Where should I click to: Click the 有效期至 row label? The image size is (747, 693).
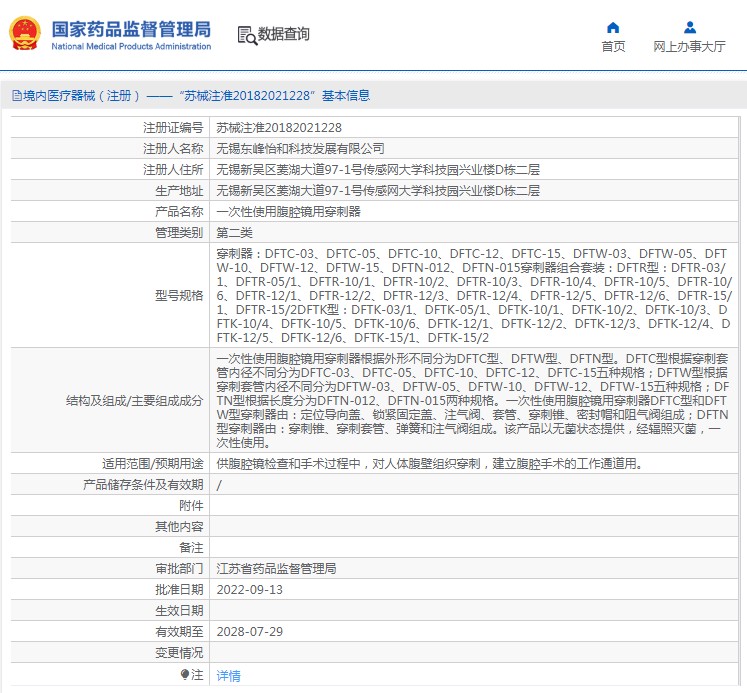pos(179,632)
